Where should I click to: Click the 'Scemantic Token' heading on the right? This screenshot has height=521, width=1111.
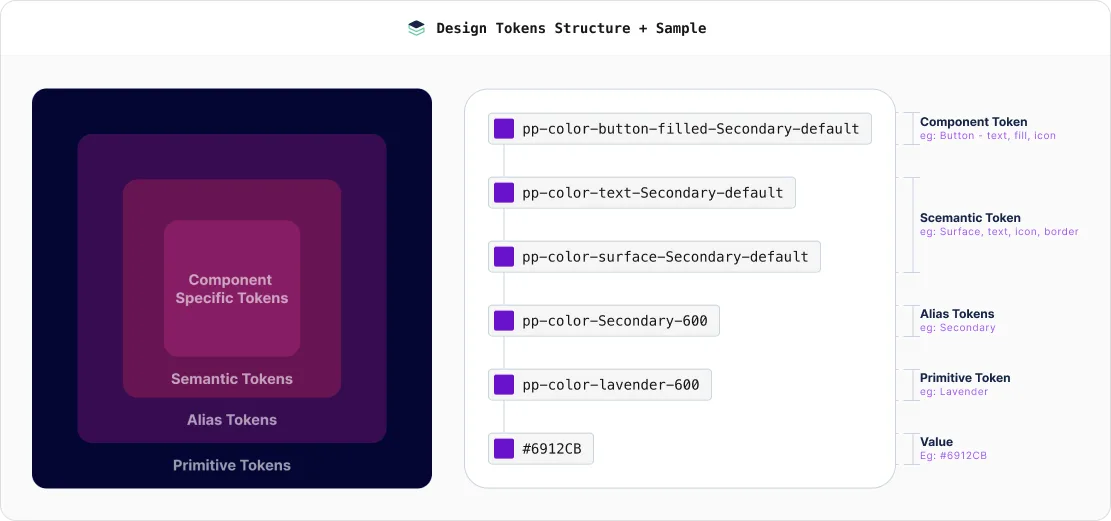point(970,218)
